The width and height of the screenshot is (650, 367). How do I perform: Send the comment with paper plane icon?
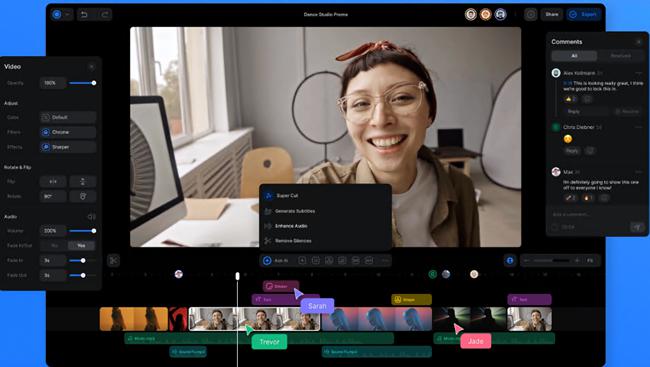pyautogui.click(x=637, y=227)
